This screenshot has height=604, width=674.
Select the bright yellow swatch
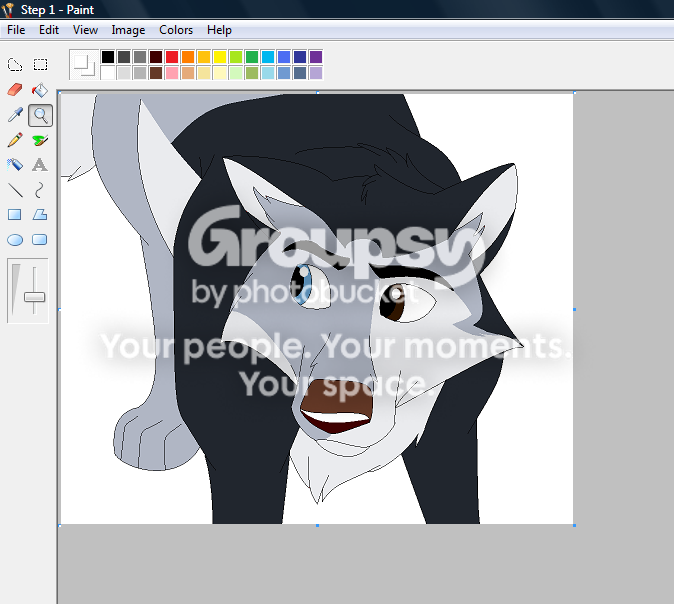220,57
